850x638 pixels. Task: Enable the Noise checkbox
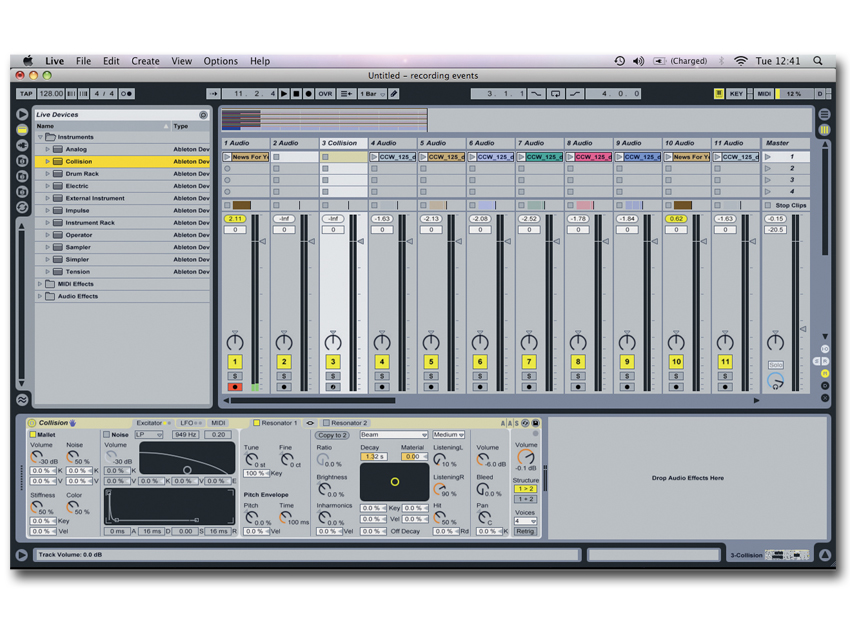(107, 435)
